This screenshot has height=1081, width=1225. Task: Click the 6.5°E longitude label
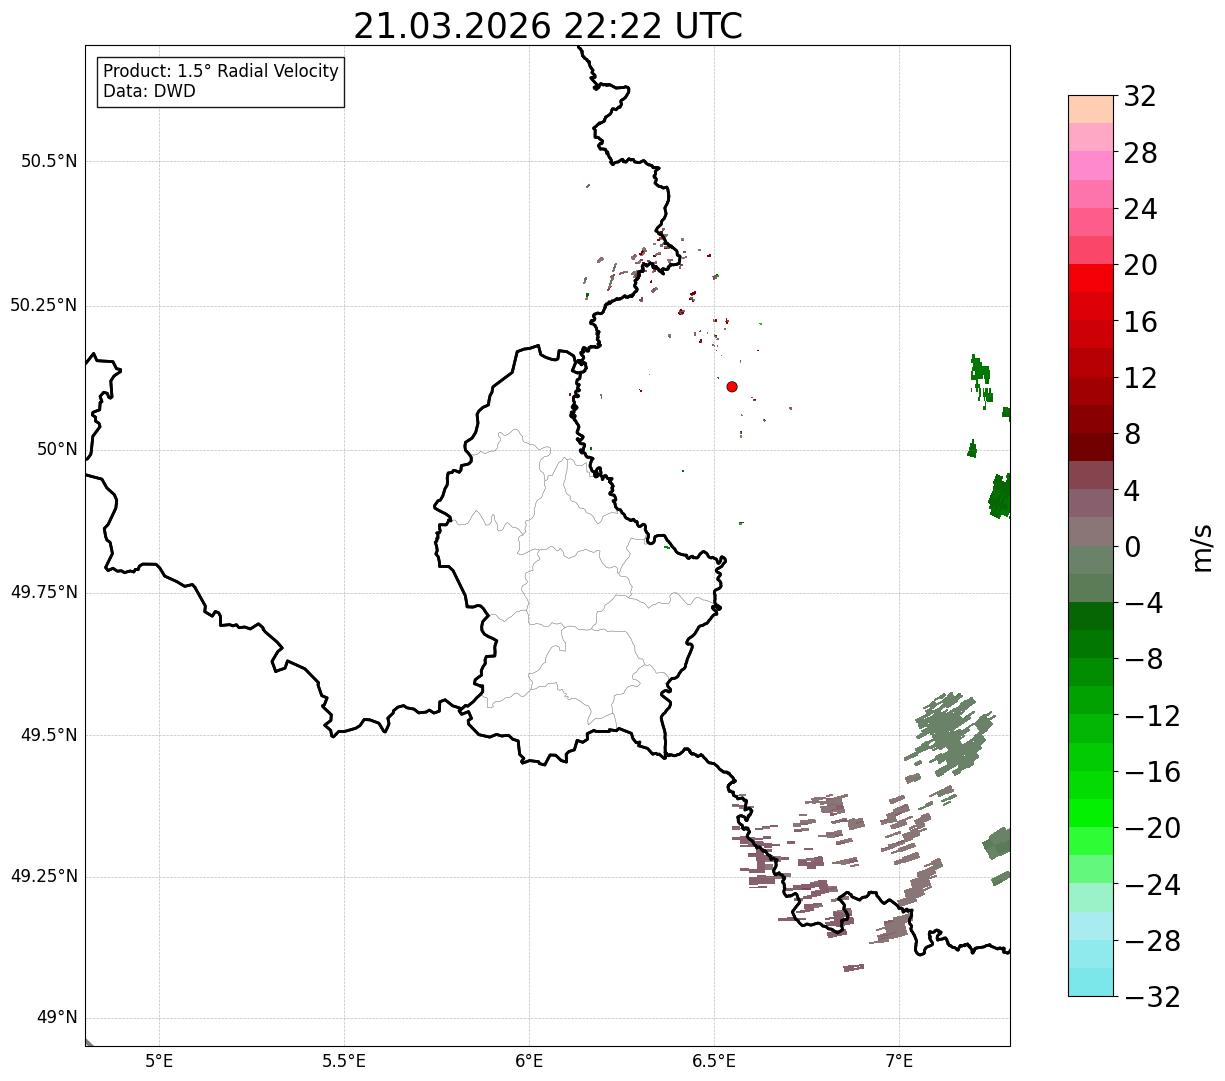(714, 1061)
